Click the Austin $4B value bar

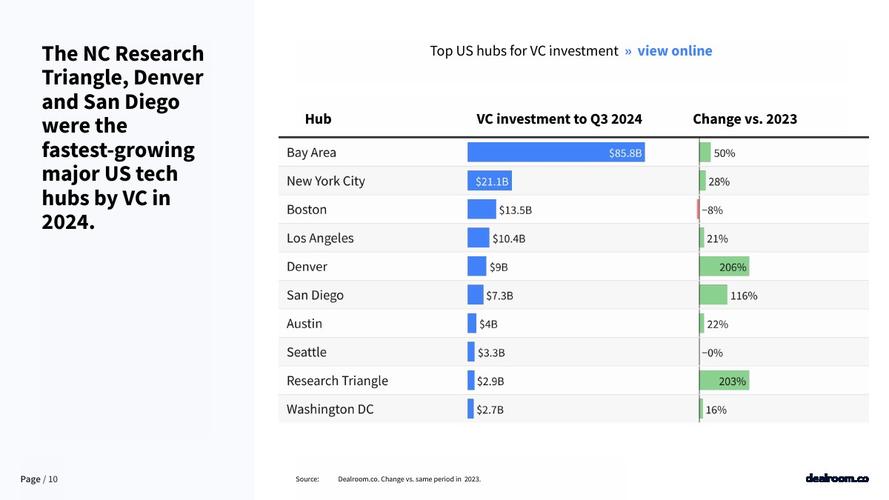click(472, 324)
